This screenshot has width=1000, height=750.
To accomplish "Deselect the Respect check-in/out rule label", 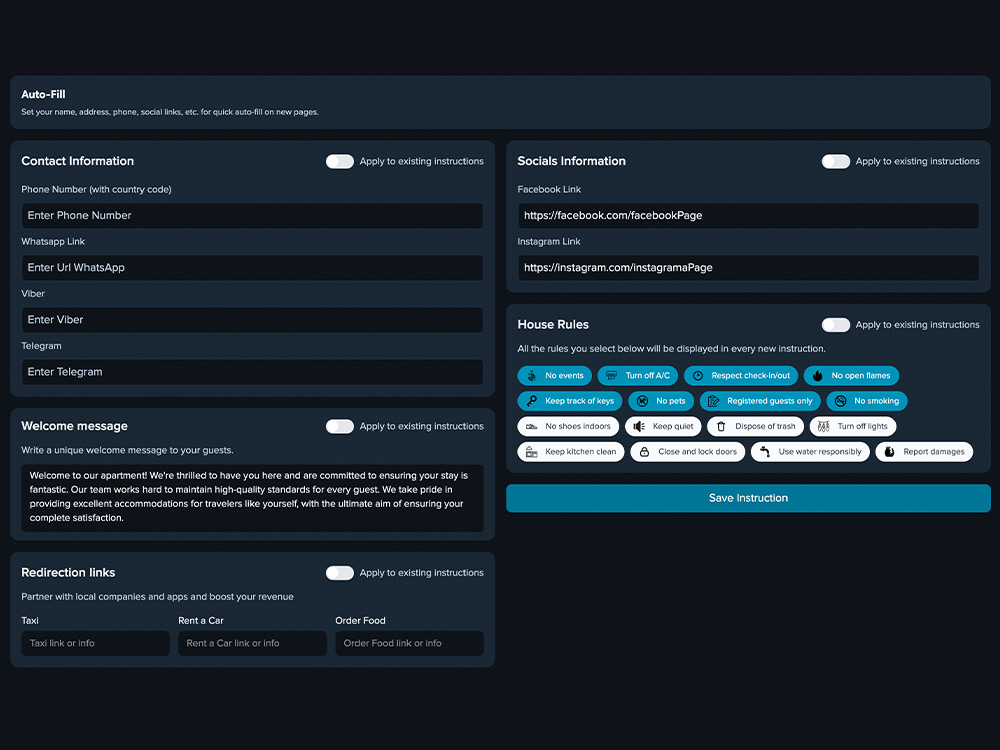I will coord(751,376).
